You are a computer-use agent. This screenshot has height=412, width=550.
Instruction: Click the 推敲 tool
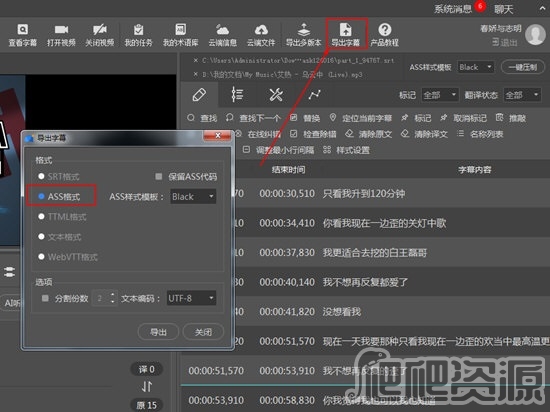point(511,118)
